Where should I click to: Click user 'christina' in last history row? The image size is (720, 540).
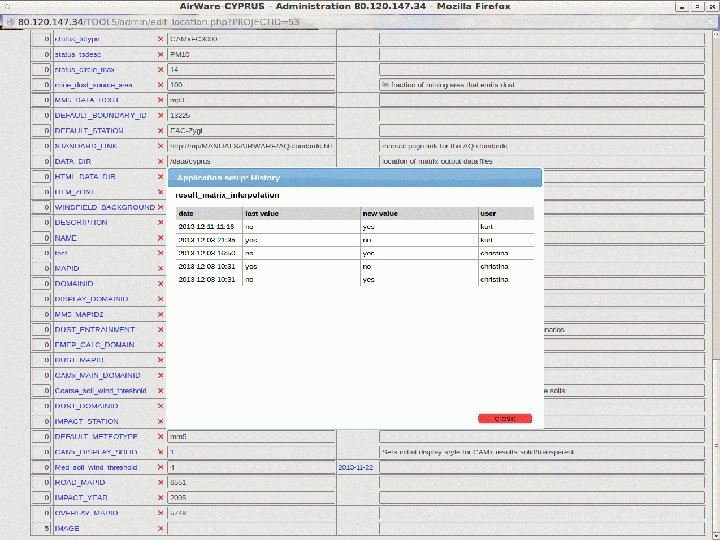(494, 279)
